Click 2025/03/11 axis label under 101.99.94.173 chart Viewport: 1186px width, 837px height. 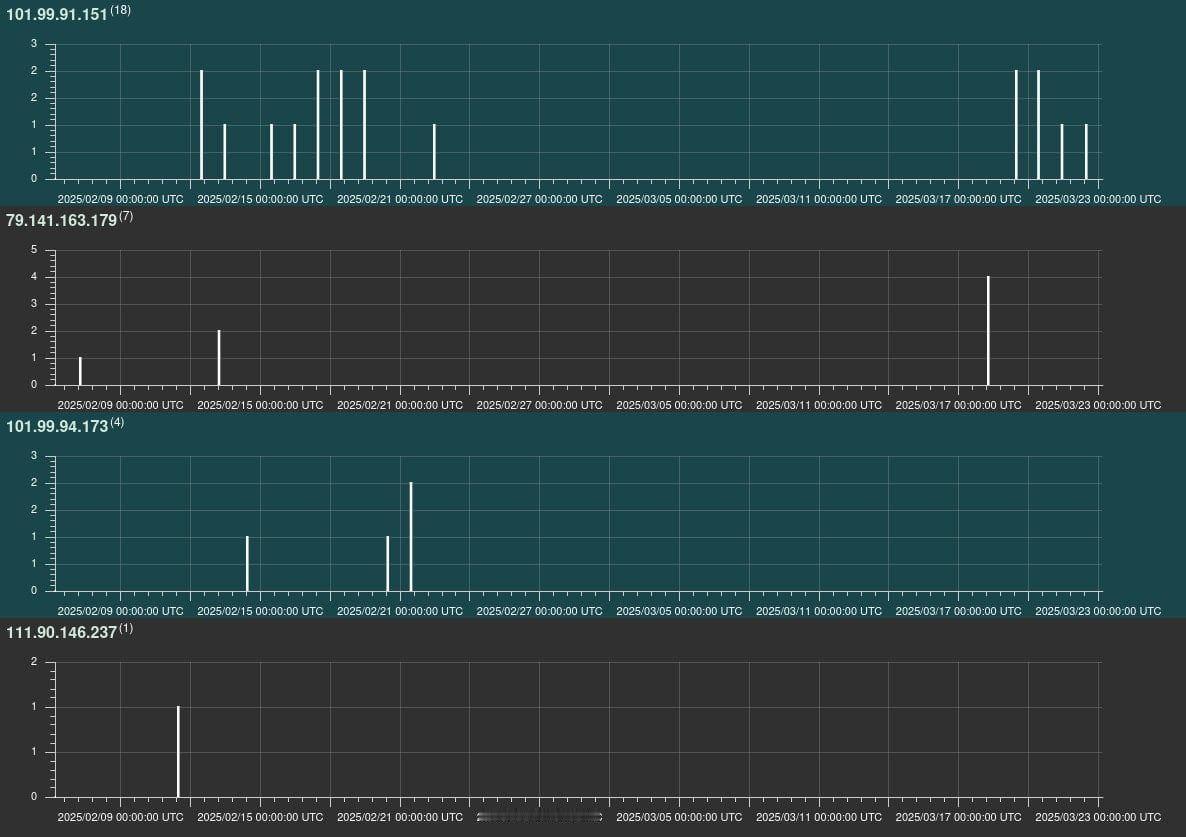pyautogui.click(x=818, y=611)
